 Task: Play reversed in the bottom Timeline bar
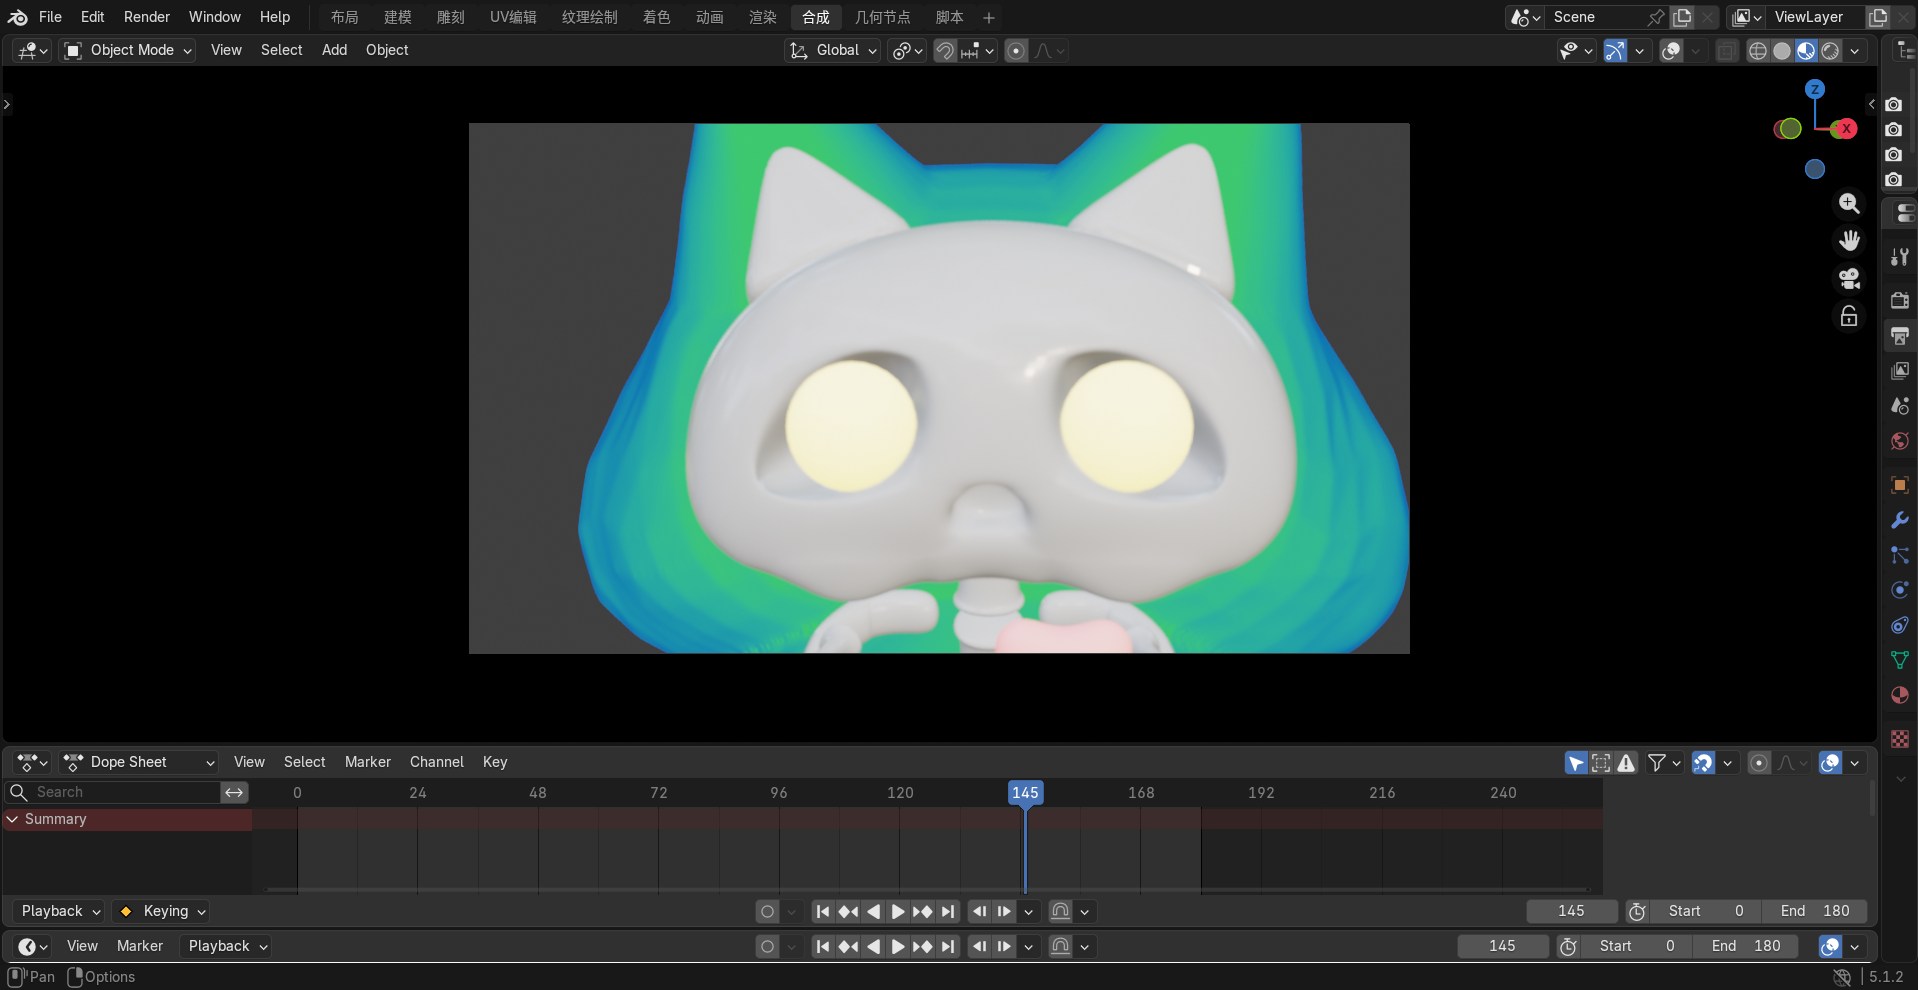click(x=873, y=946)
